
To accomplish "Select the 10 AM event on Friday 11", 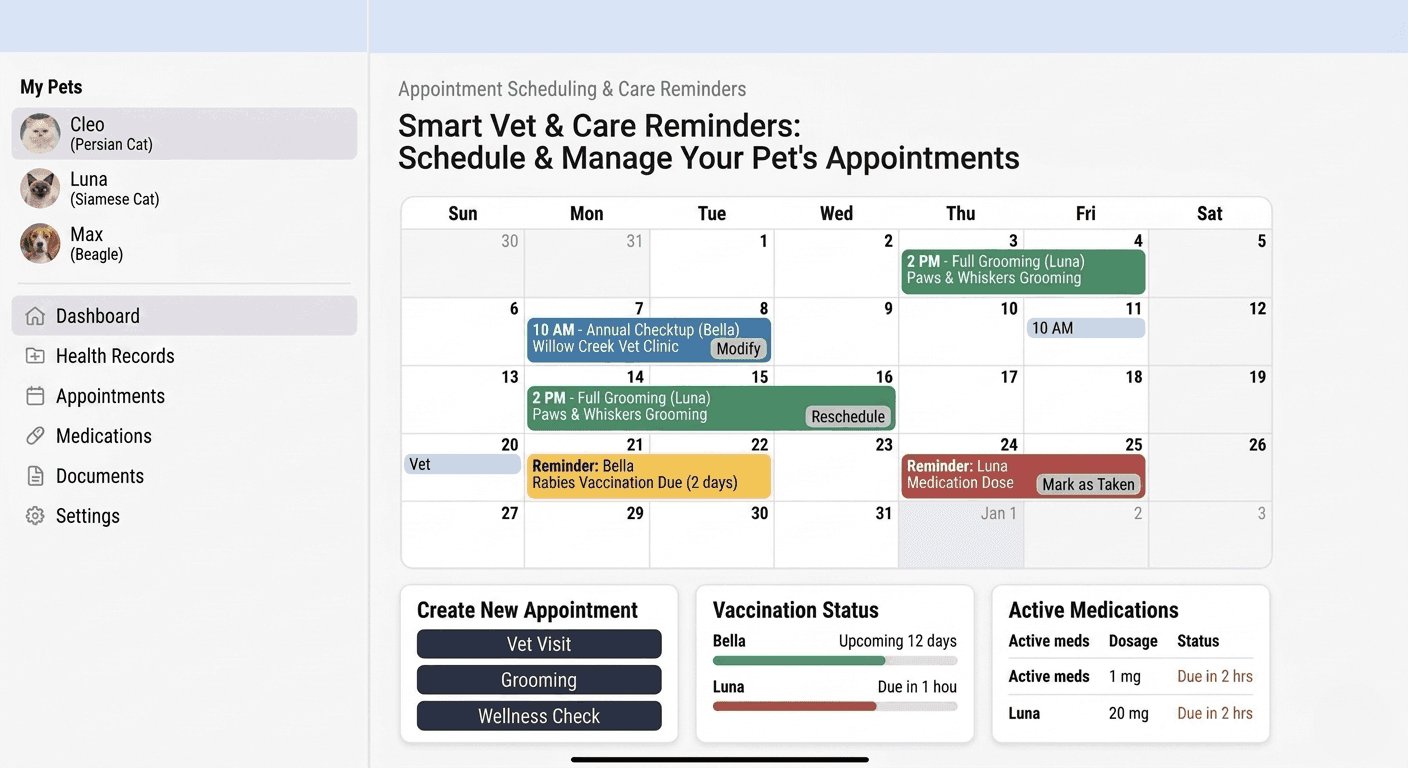I will point(1085,328).
